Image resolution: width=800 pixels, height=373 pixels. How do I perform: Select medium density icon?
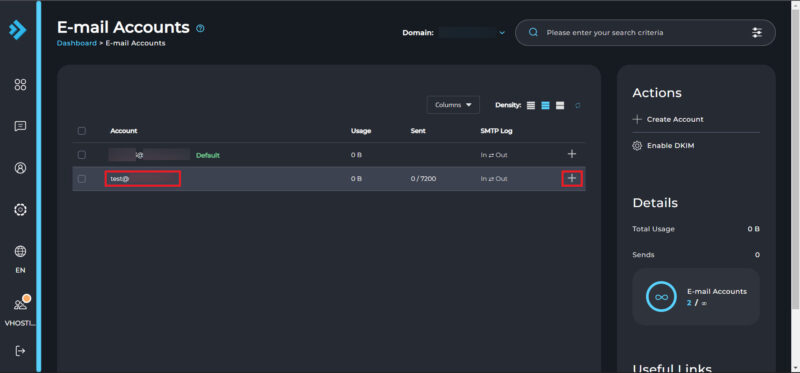(x=545, y=105)
